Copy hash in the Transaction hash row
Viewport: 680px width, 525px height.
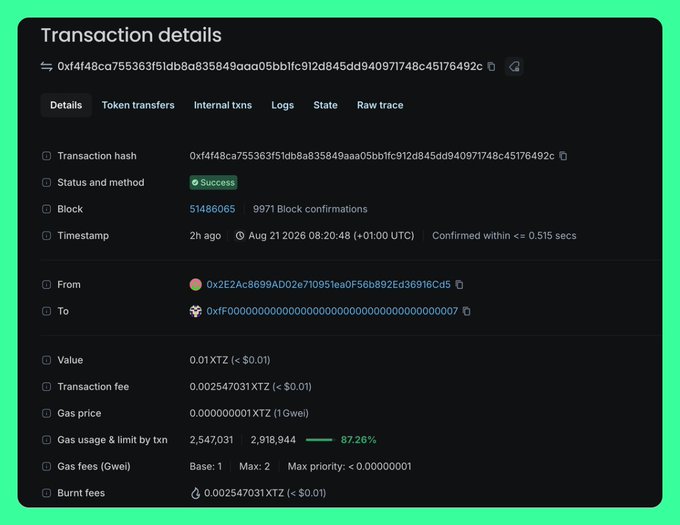pos(563,156)
